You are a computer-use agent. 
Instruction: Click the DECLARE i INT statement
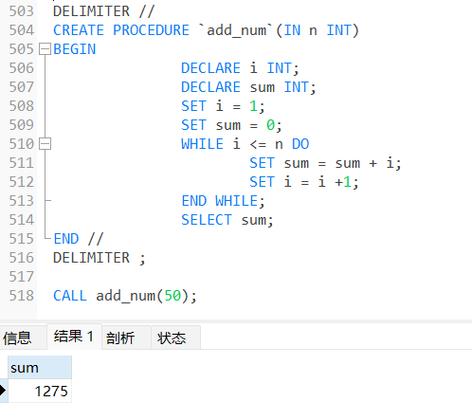click(240, 68)
